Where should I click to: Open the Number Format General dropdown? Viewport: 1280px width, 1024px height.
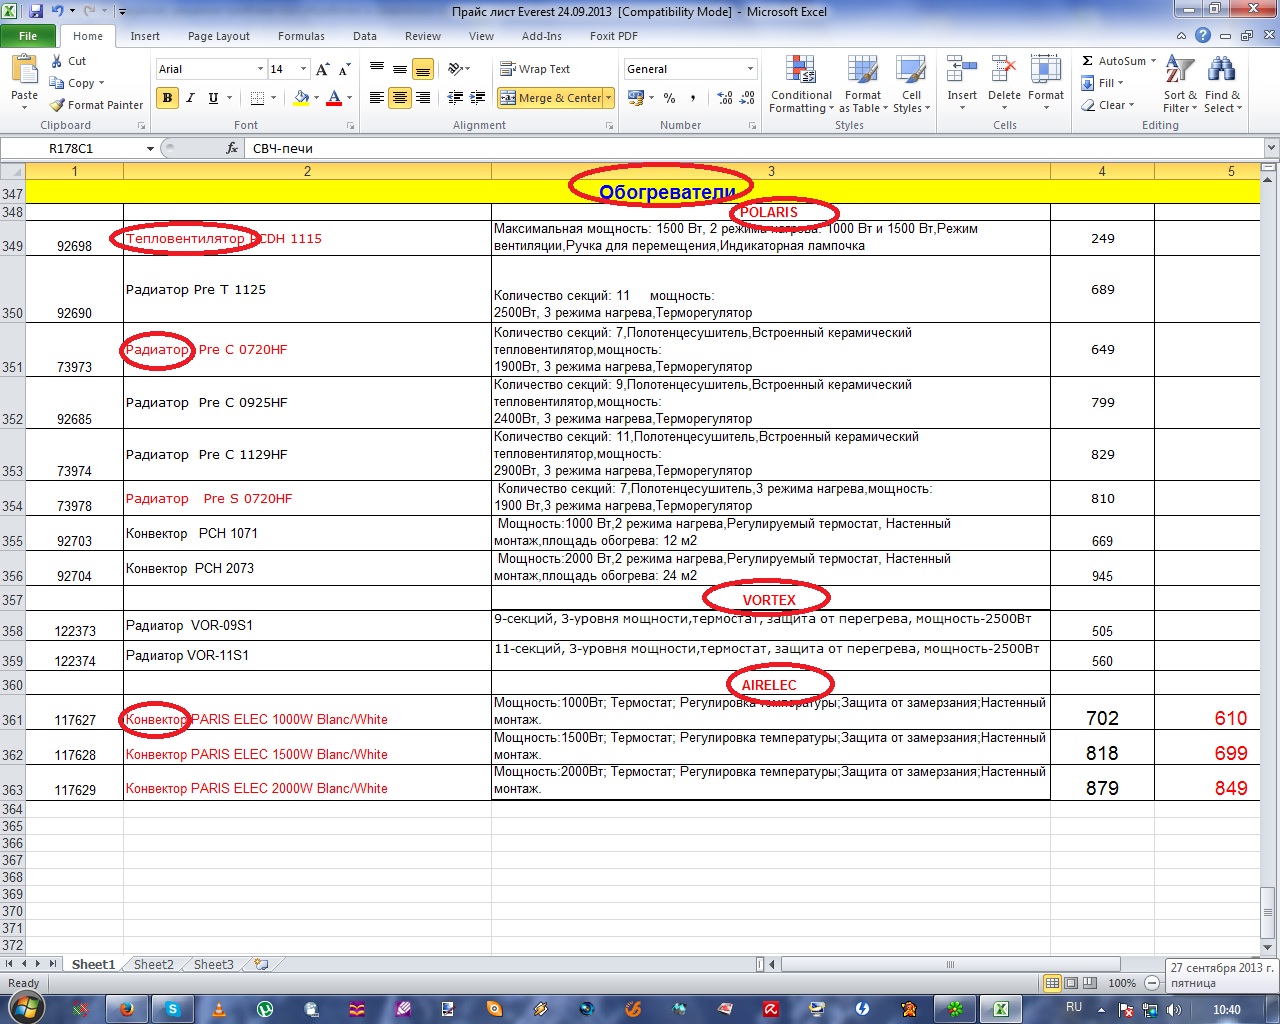point(750,69)
